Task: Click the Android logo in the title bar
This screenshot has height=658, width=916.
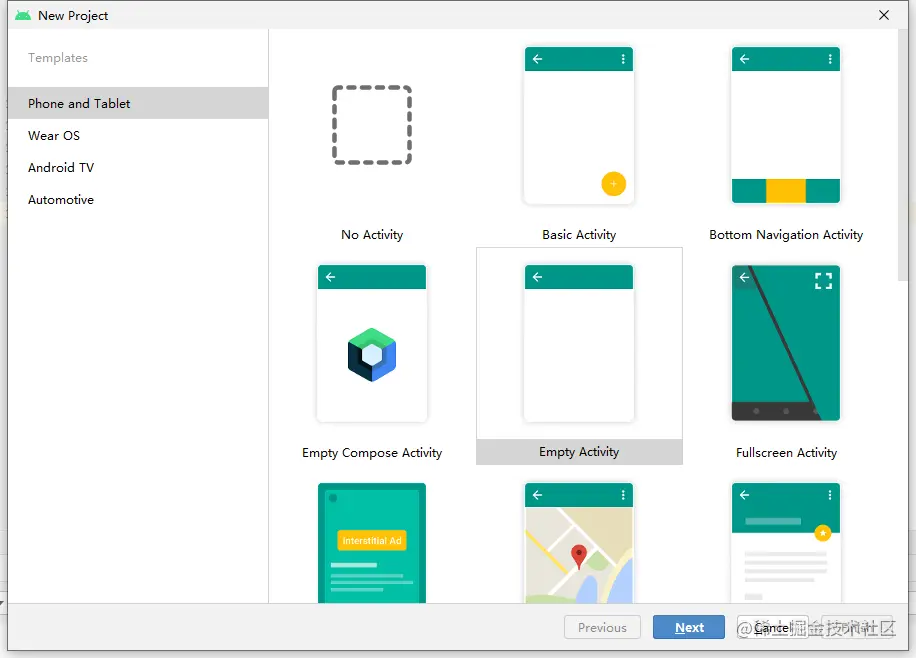Action: 23,16
